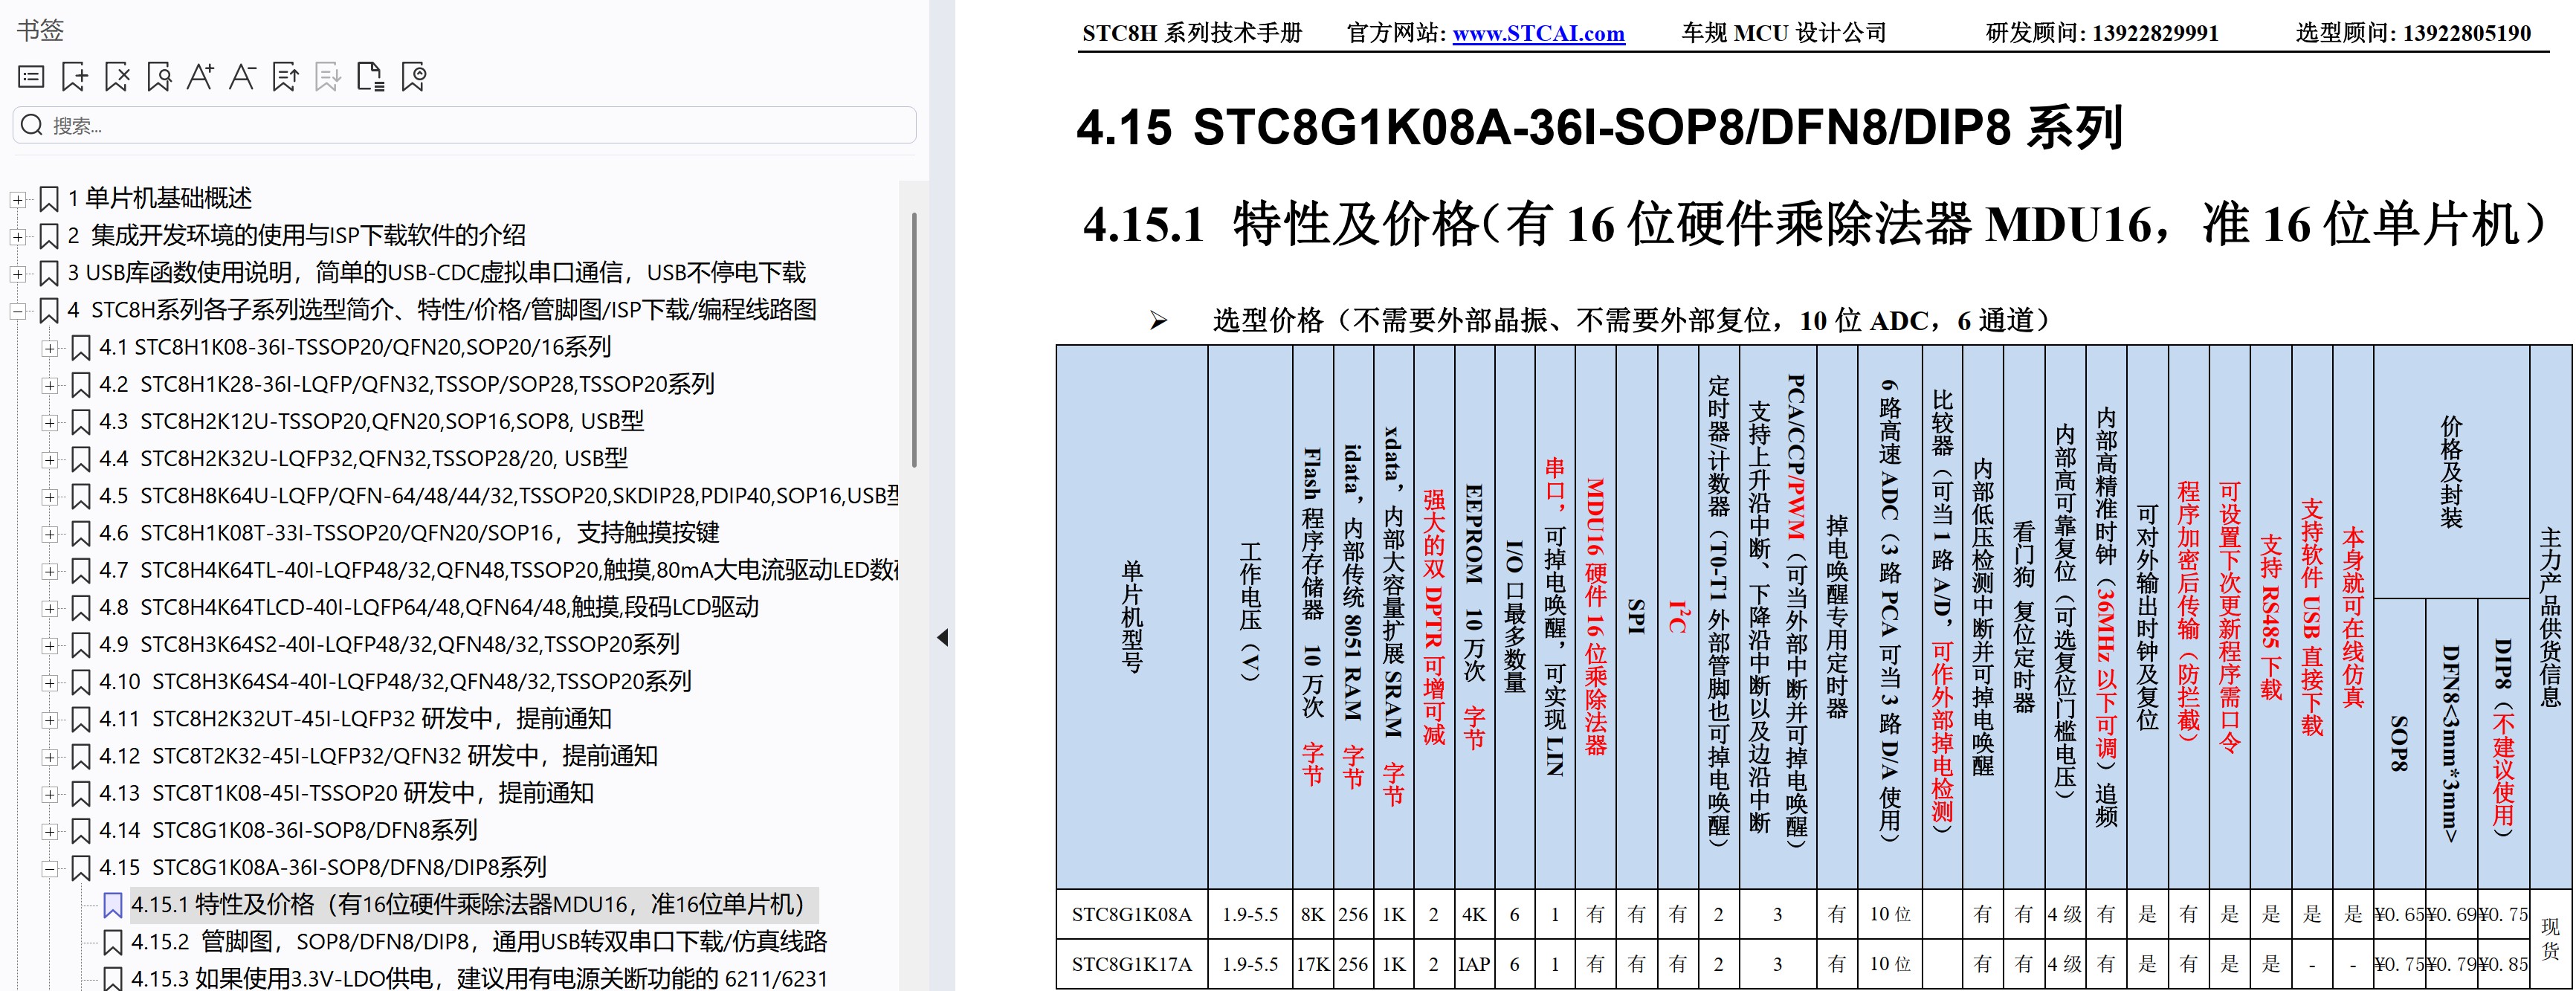Click bookmark icon beside '1 单片机基础概述'
2576x991 pixels.
49,199
